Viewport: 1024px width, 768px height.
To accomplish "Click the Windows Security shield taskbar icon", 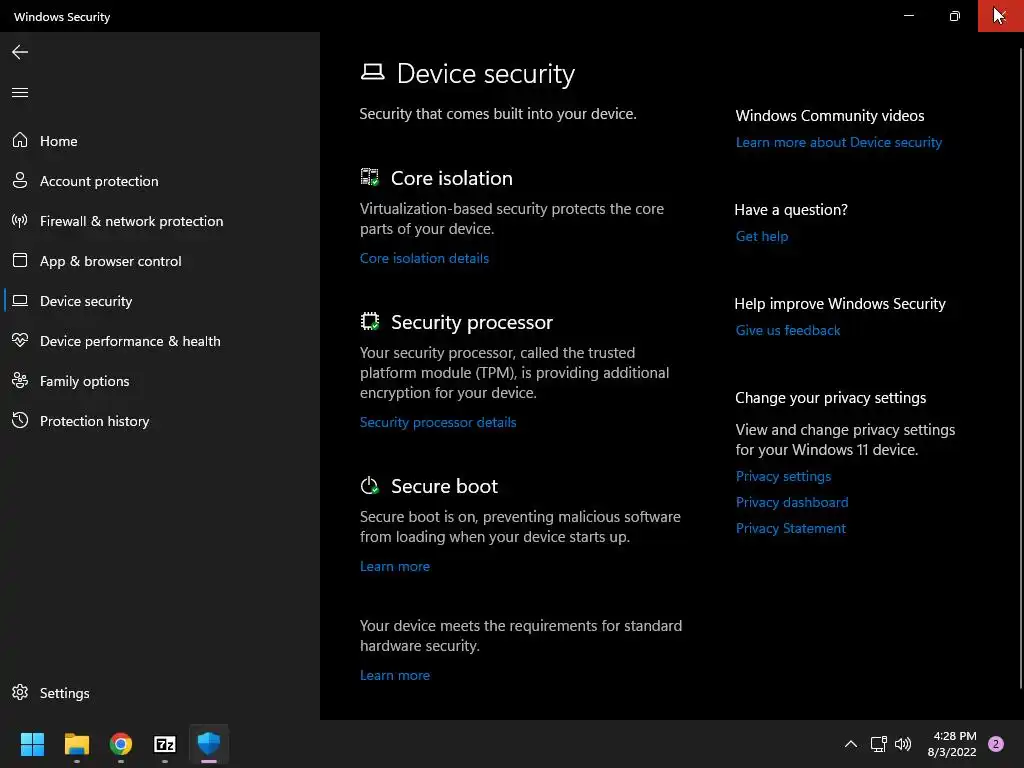I will 209,744.
